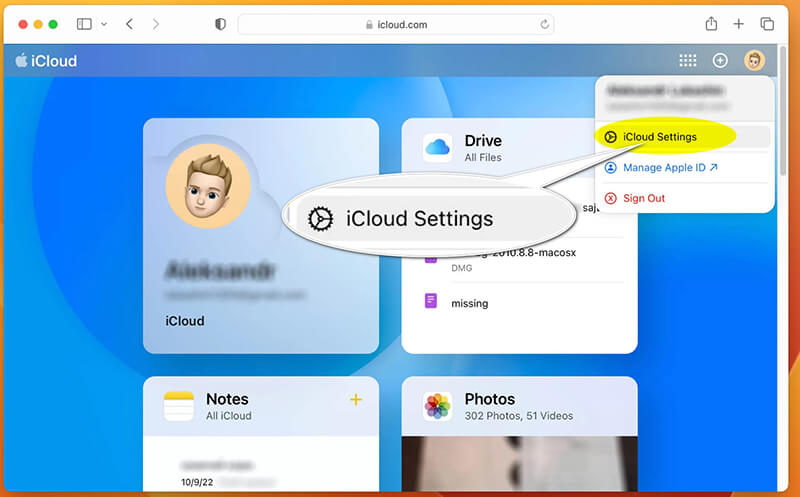Viewport: 800px width, 497px height.
Task: Open the iCloud app launcher grid
Action: tap(688, 61)
